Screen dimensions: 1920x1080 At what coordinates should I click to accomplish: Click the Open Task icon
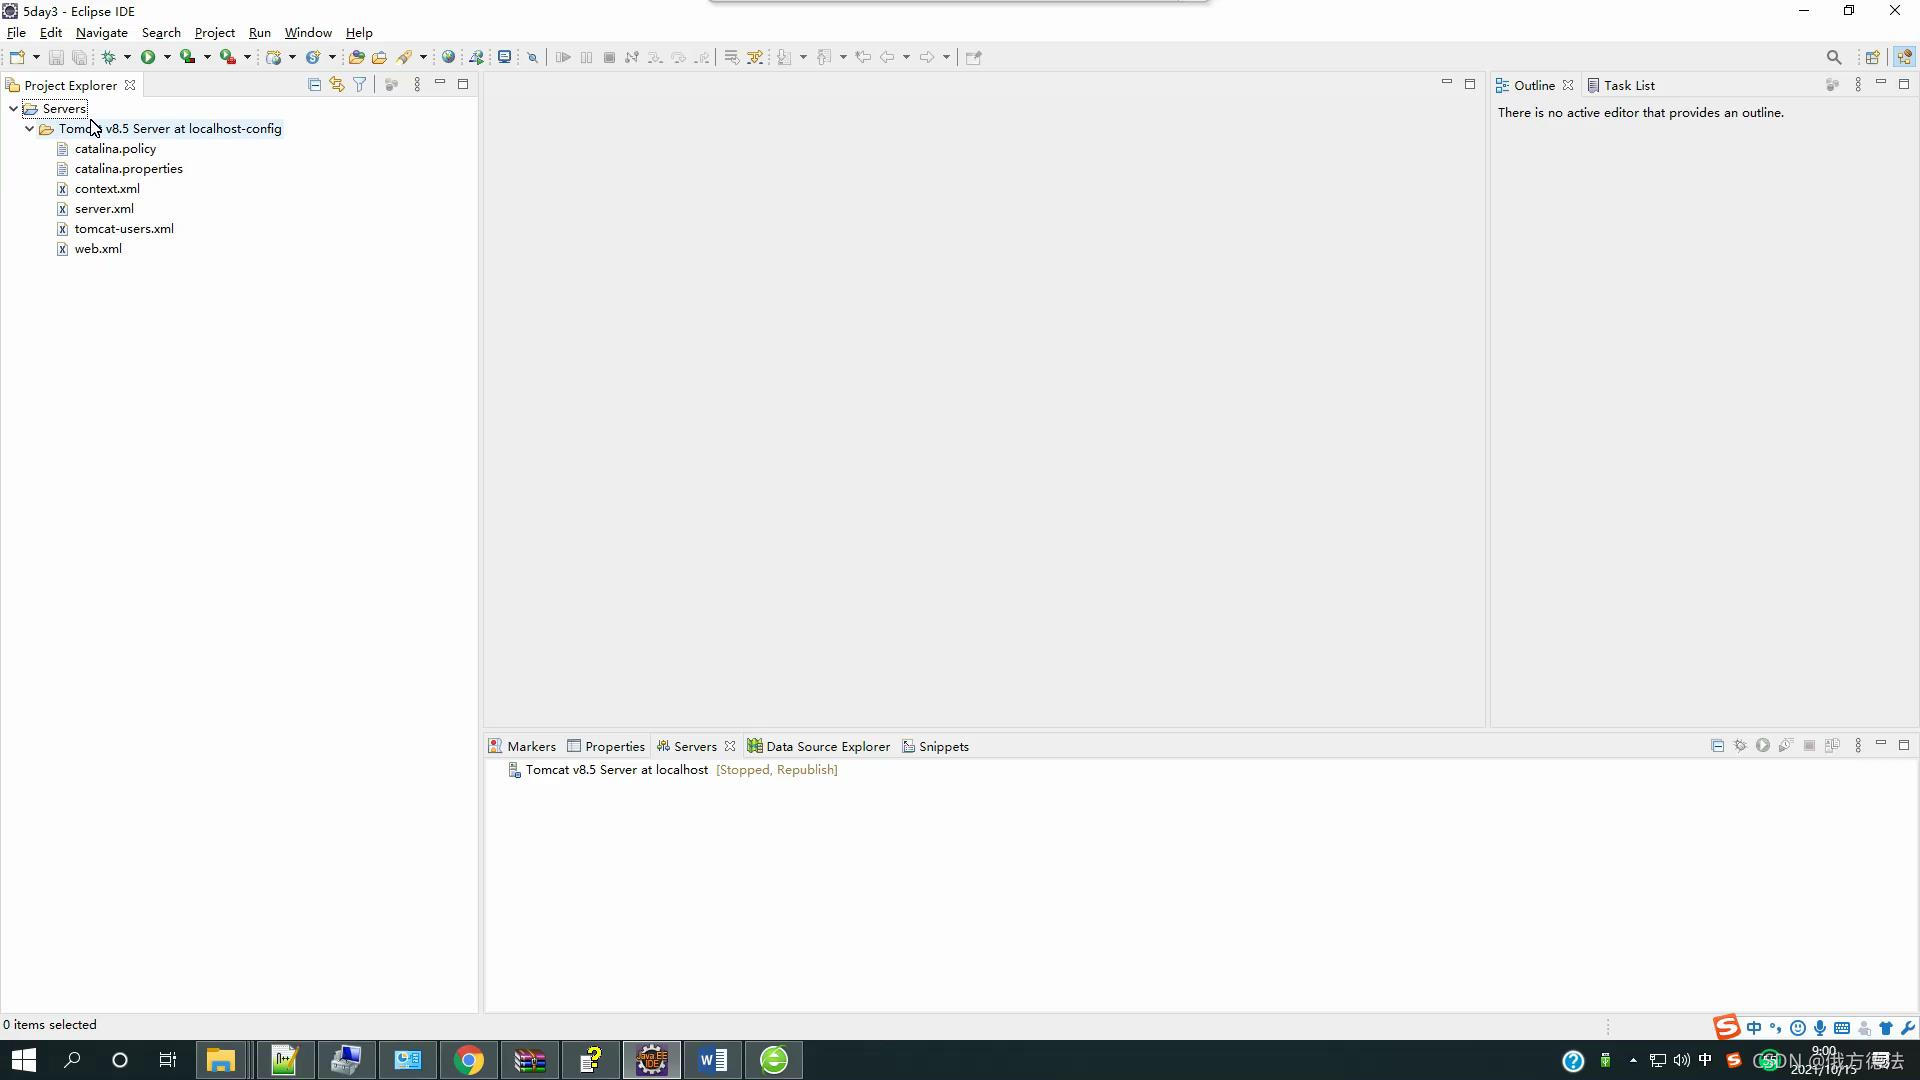(379, 57)
